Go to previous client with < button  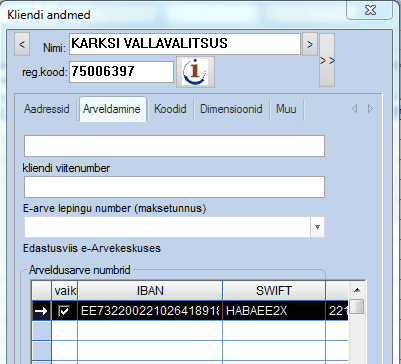click(x=22, y=44)
